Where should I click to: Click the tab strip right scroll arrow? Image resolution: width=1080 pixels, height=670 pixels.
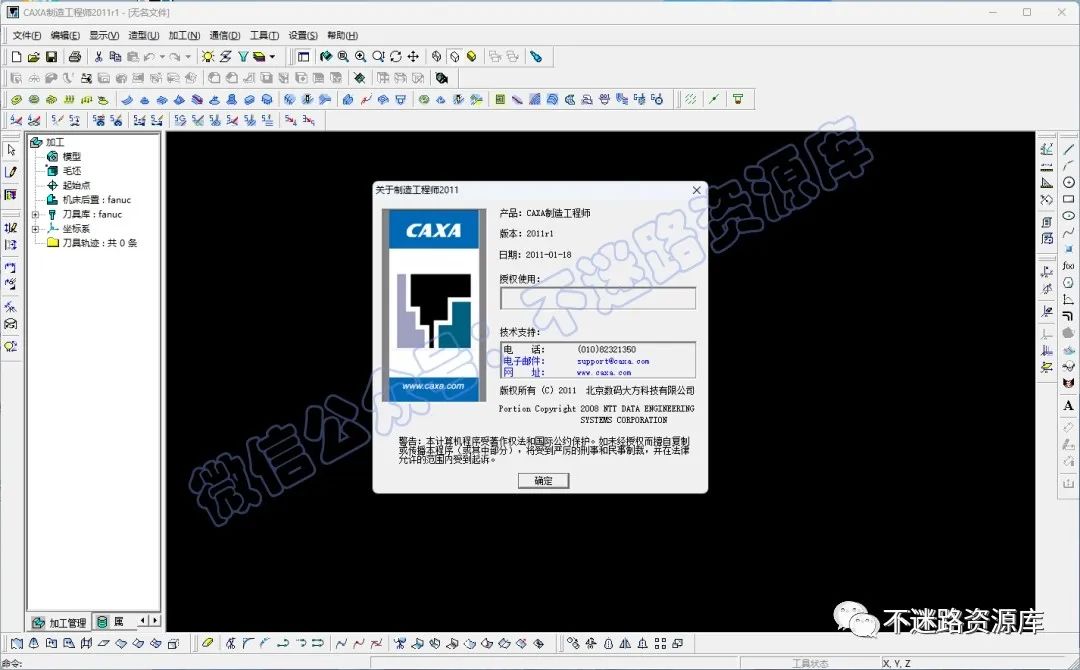(x=155, y=621)
